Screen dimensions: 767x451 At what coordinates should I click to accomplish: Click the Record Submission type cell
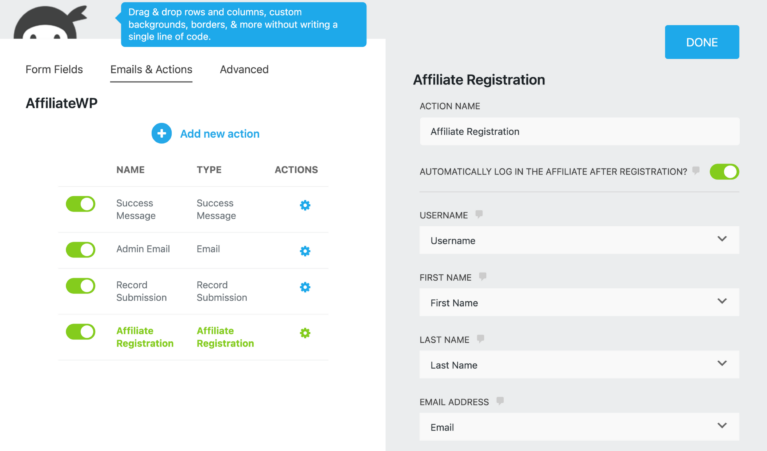[x=222, y=291]
